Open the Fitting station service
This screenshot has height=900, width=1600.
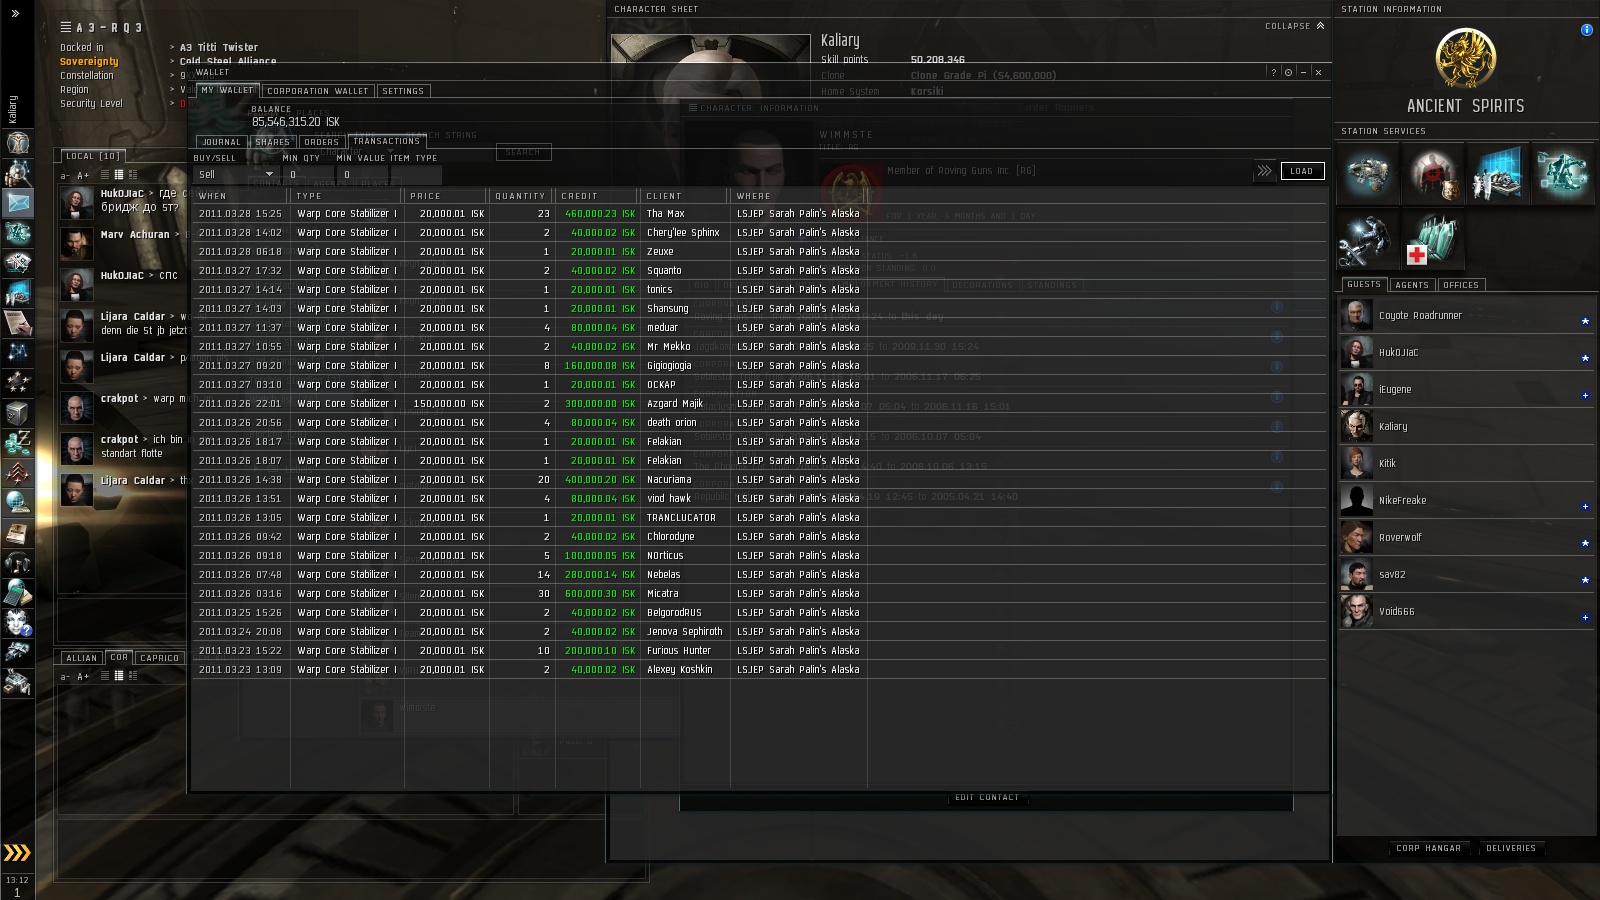(1367, 174)
